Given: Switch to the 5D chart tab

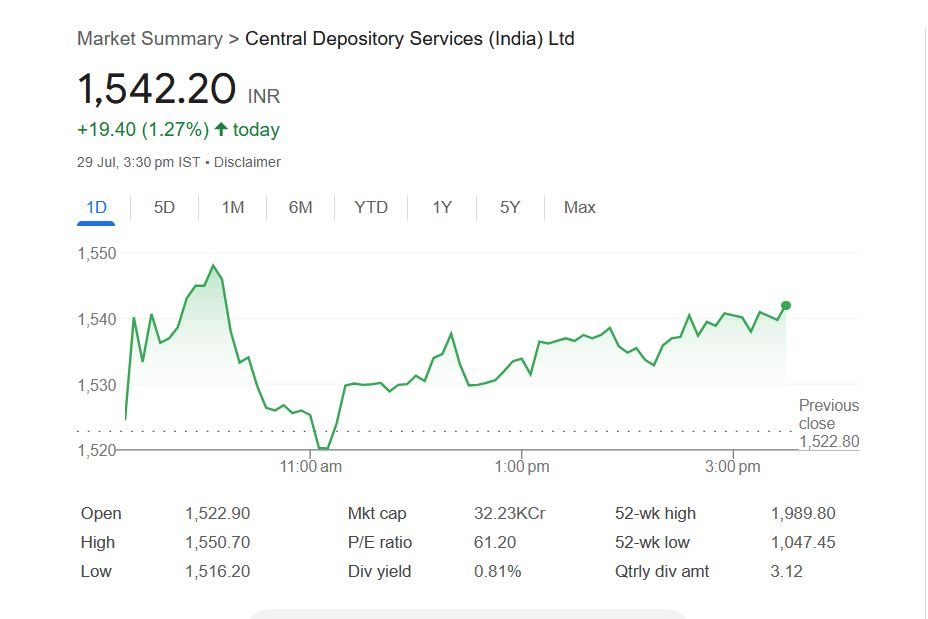Looking at the screenshot, I should tap(164, 208).
